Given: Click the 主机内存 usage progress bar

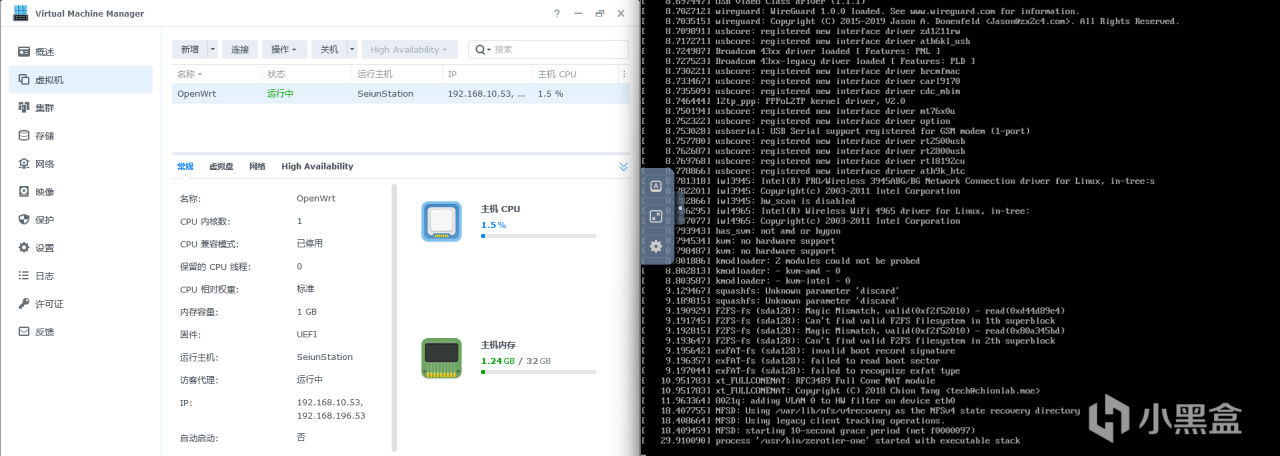Looking at the screenshot, I should pos(538,372).
